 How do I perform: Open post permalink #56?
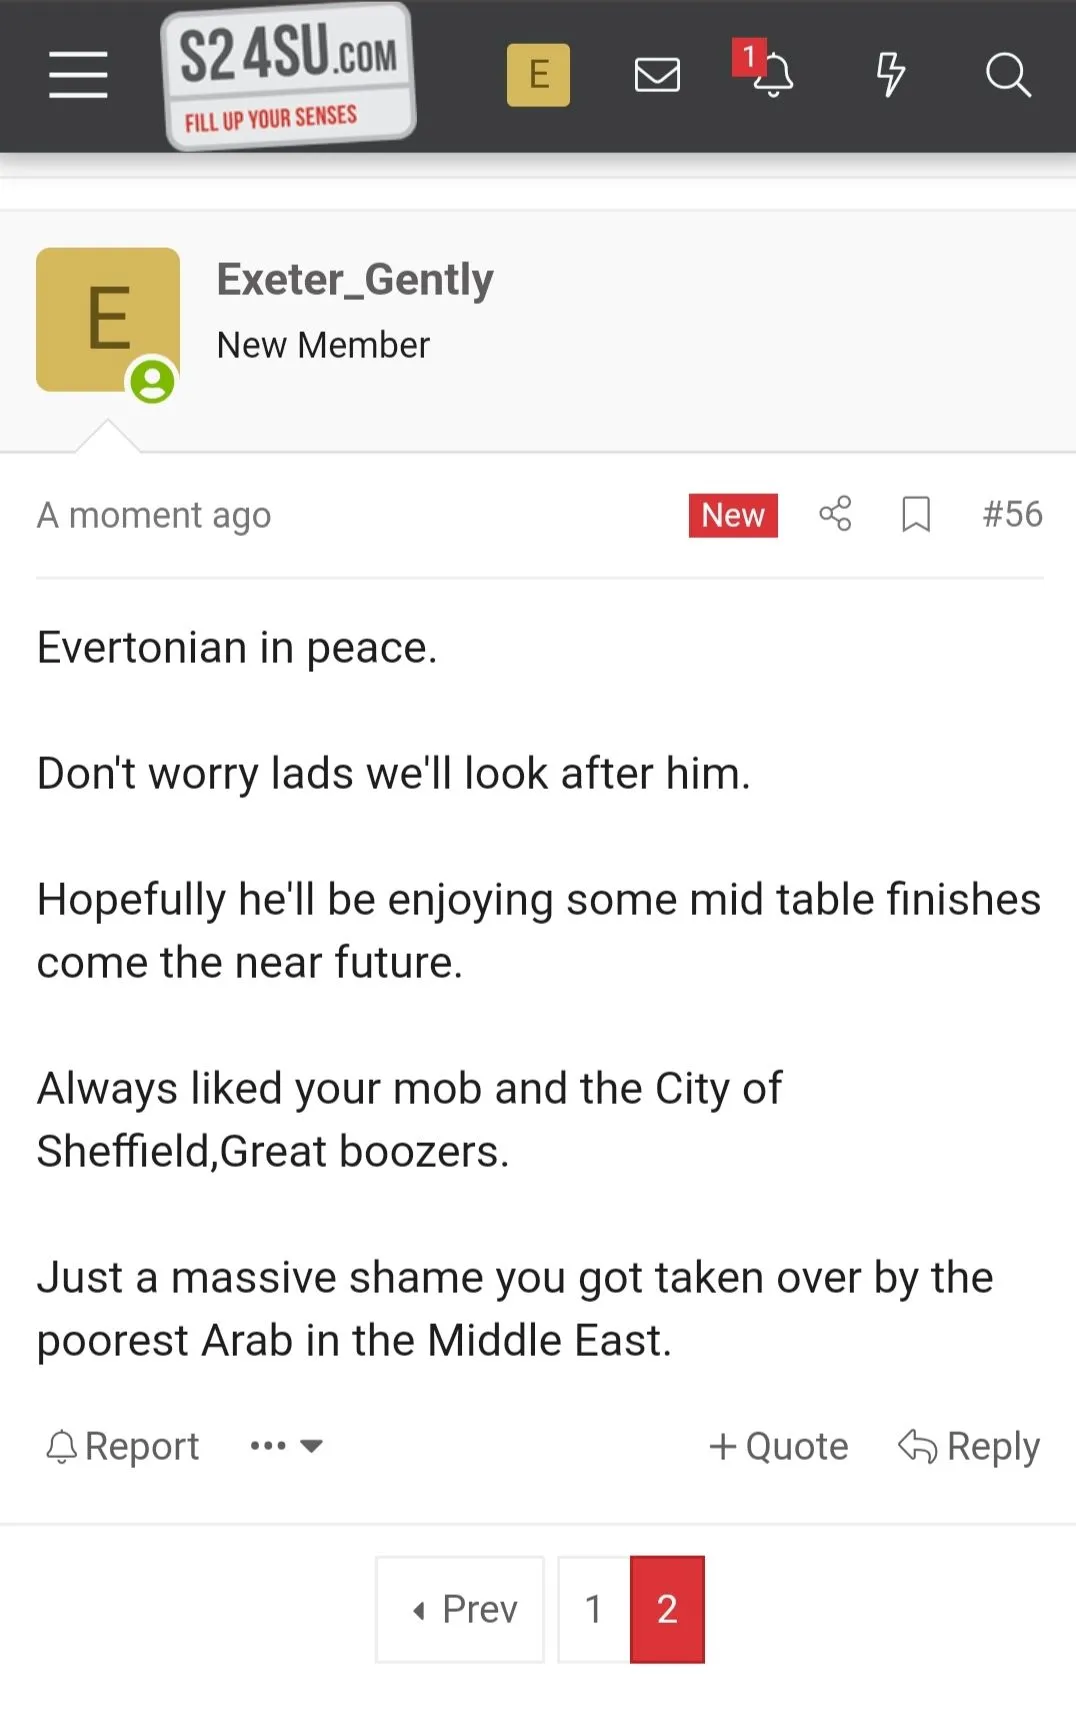[1012, 514]
